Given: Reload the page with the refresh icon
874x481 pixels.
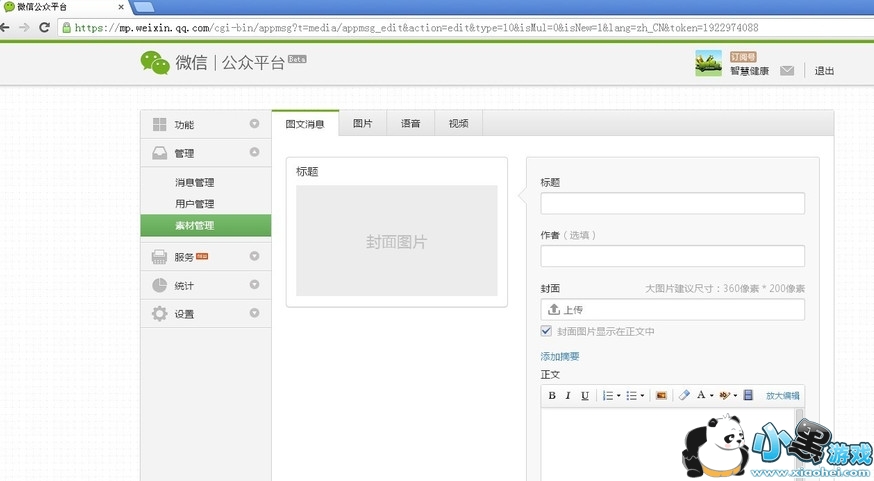Looking at the screenshot, I should (x=45, y=27).
